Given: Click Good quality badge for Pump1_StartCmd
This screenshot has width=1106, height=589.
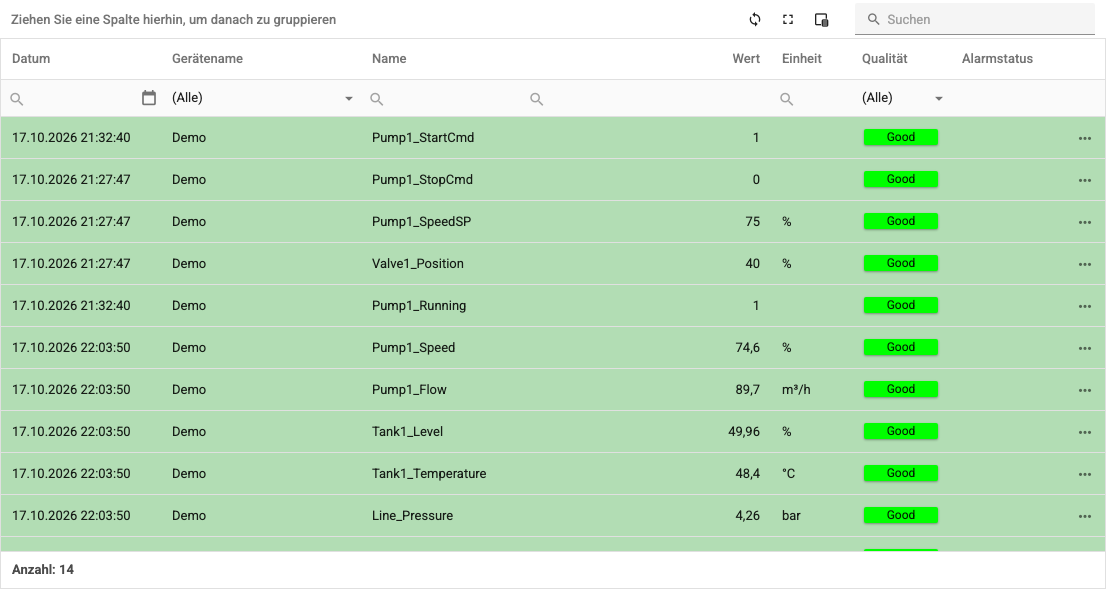Looking at the screenshot, I should tap(901, 138).
